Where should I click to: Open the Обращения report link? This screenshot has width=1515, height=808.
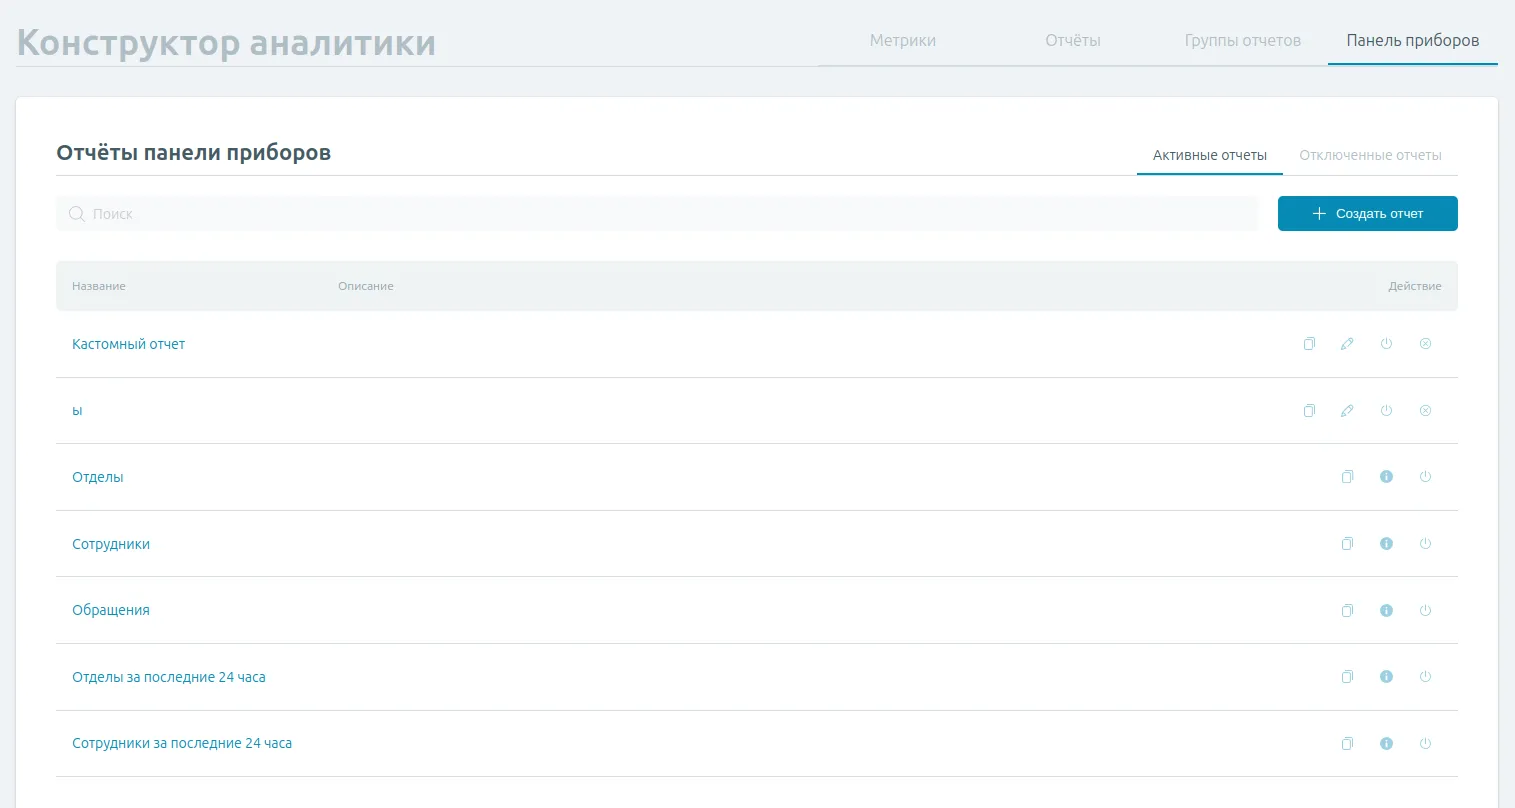(x=111, y=611)
